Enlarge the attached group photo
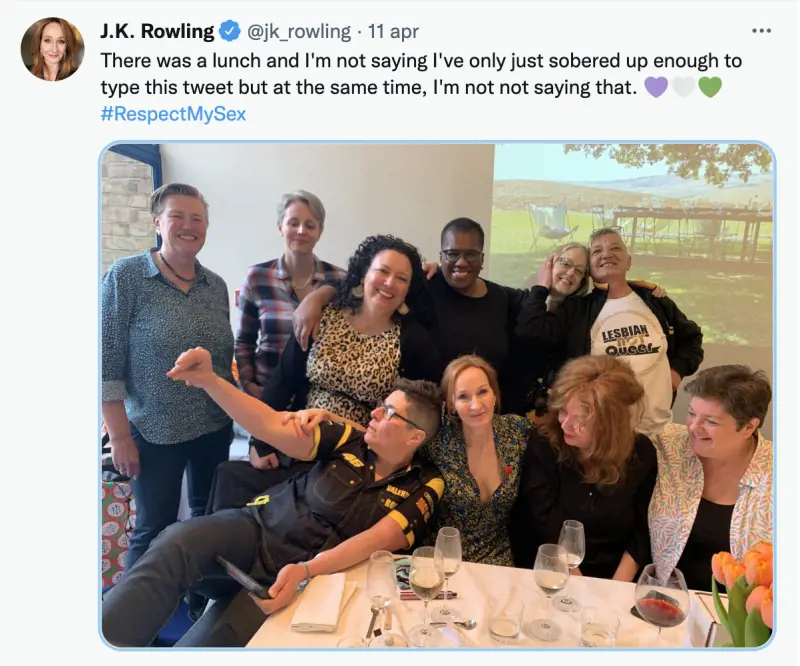 click(437, 395)
